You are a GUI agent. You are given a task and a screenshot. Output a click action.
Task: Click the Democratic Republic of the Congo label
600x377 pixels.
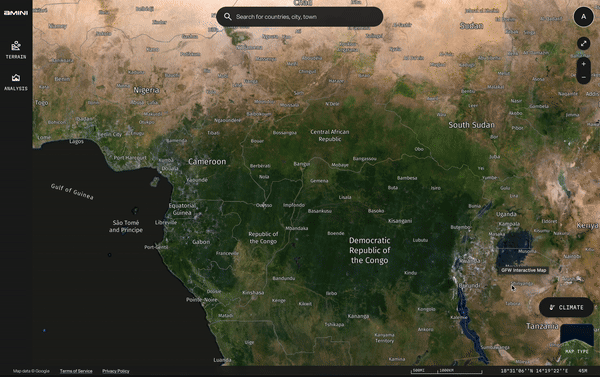click(x=370, y=250)
